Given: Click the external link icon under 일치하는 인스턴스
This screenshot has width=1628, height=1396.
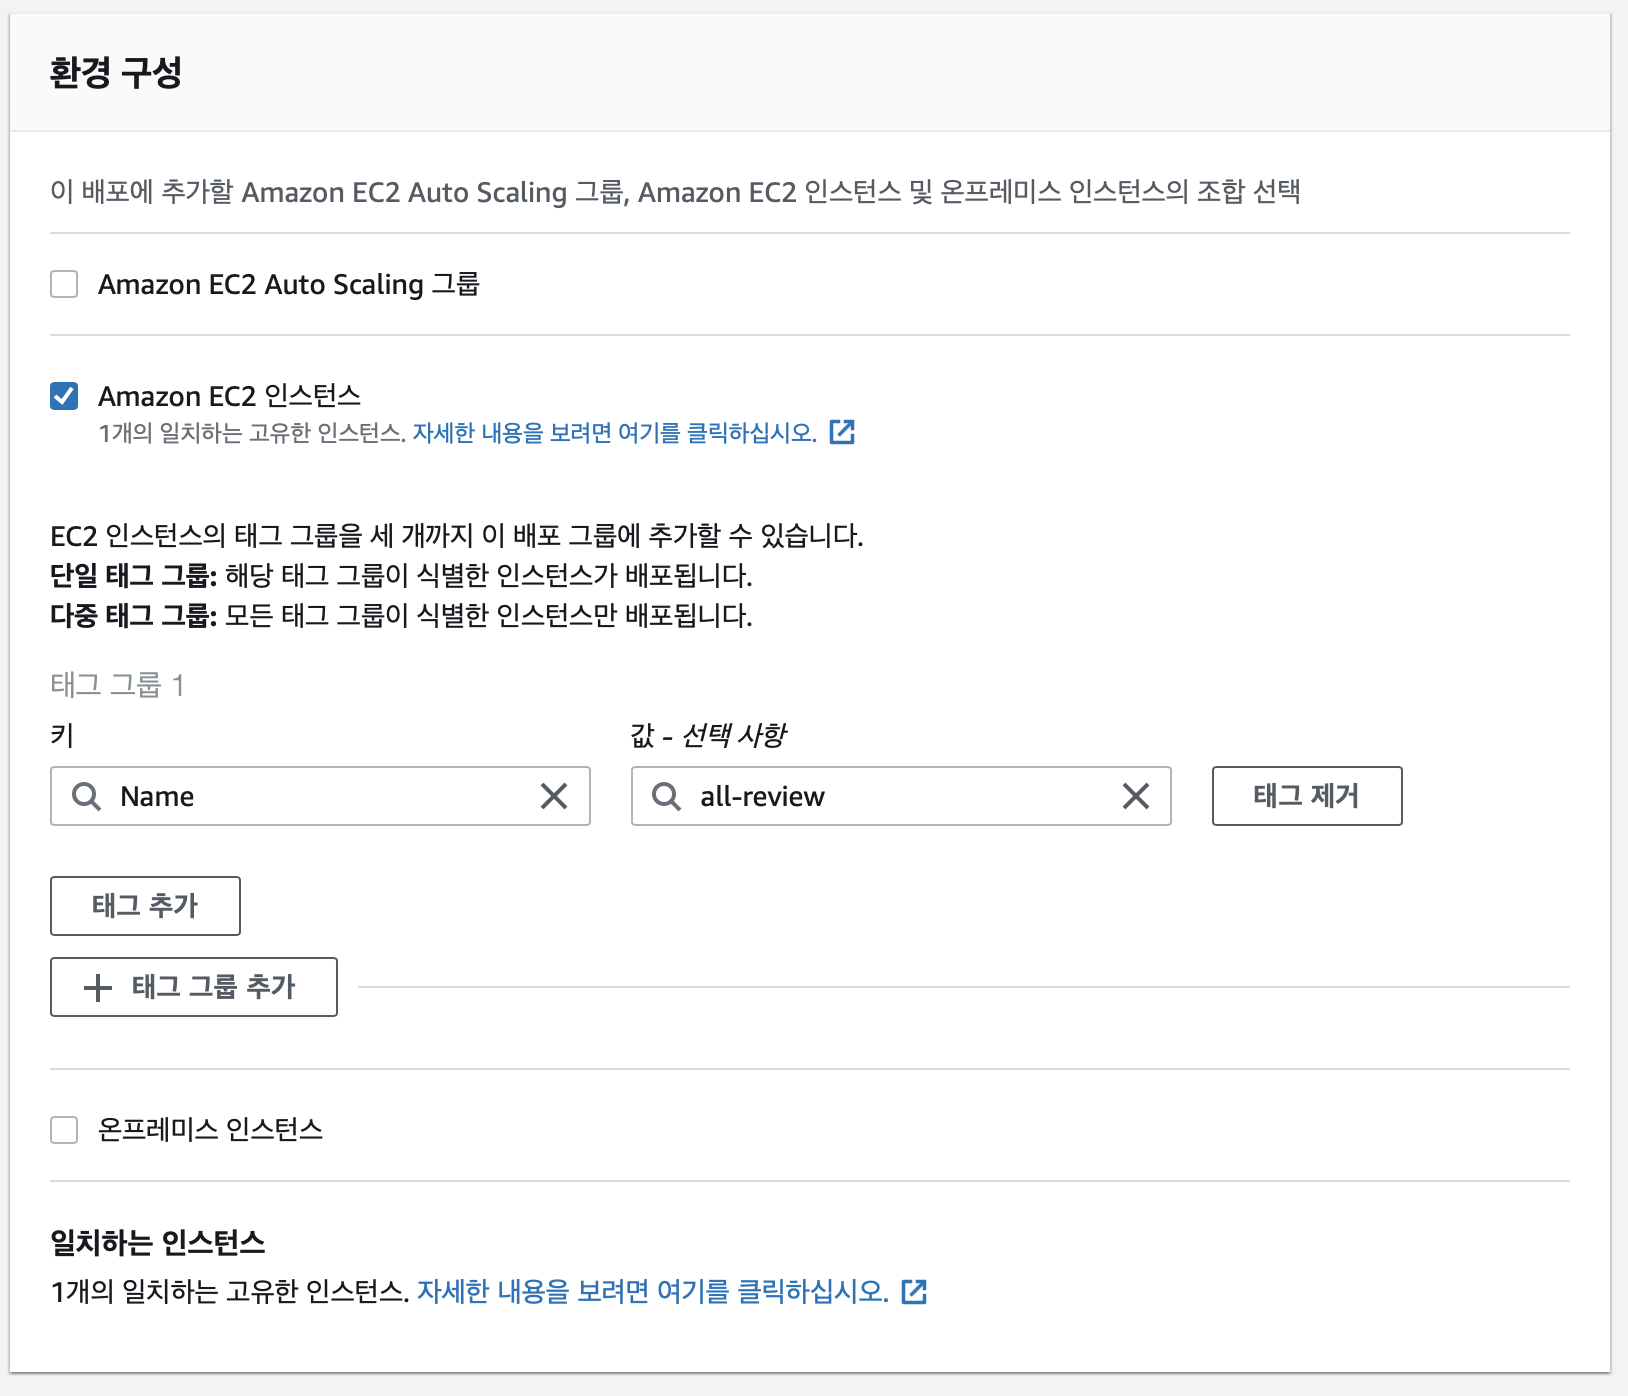Looking at the screenshot, I should point(914,1292).
